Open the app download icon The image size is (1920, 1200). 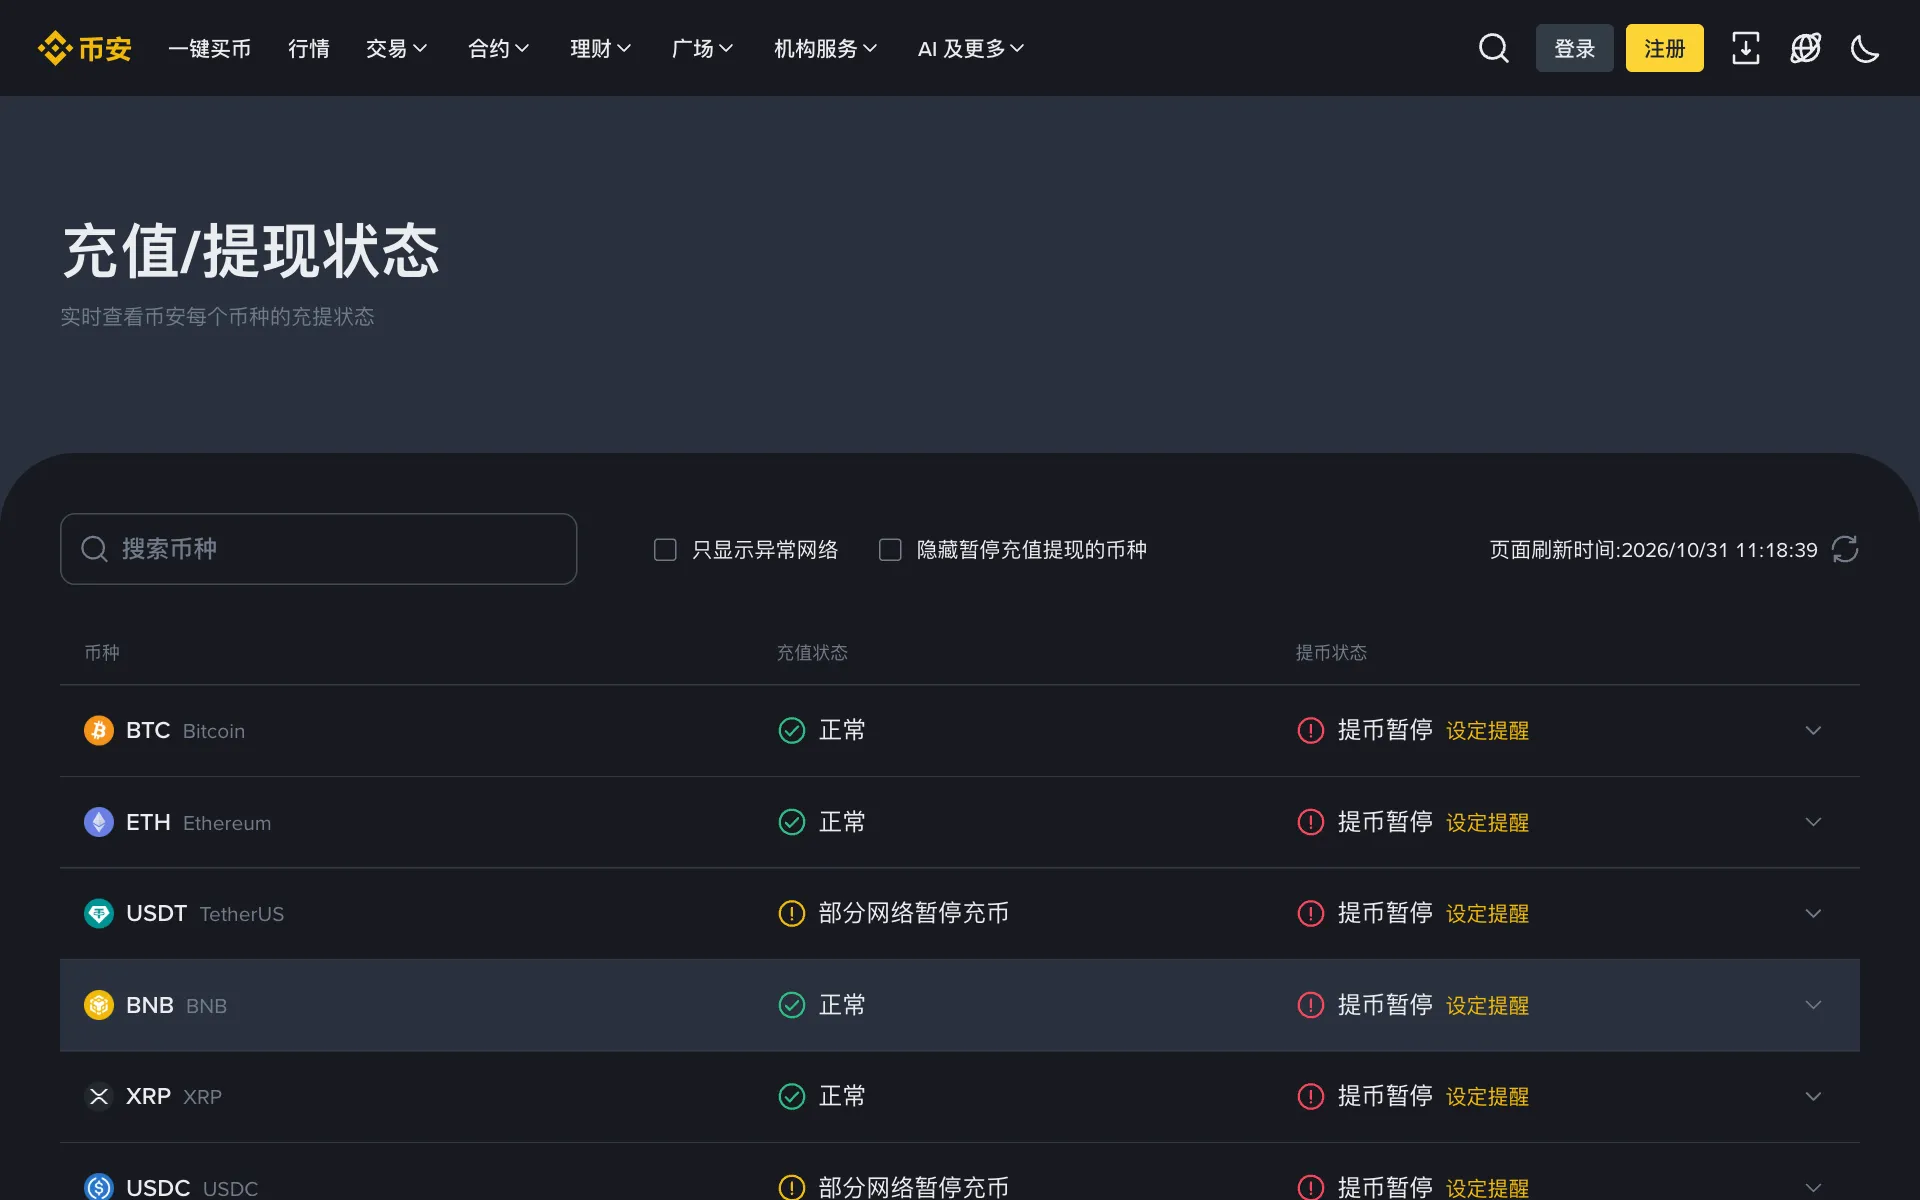(1746, 48)
